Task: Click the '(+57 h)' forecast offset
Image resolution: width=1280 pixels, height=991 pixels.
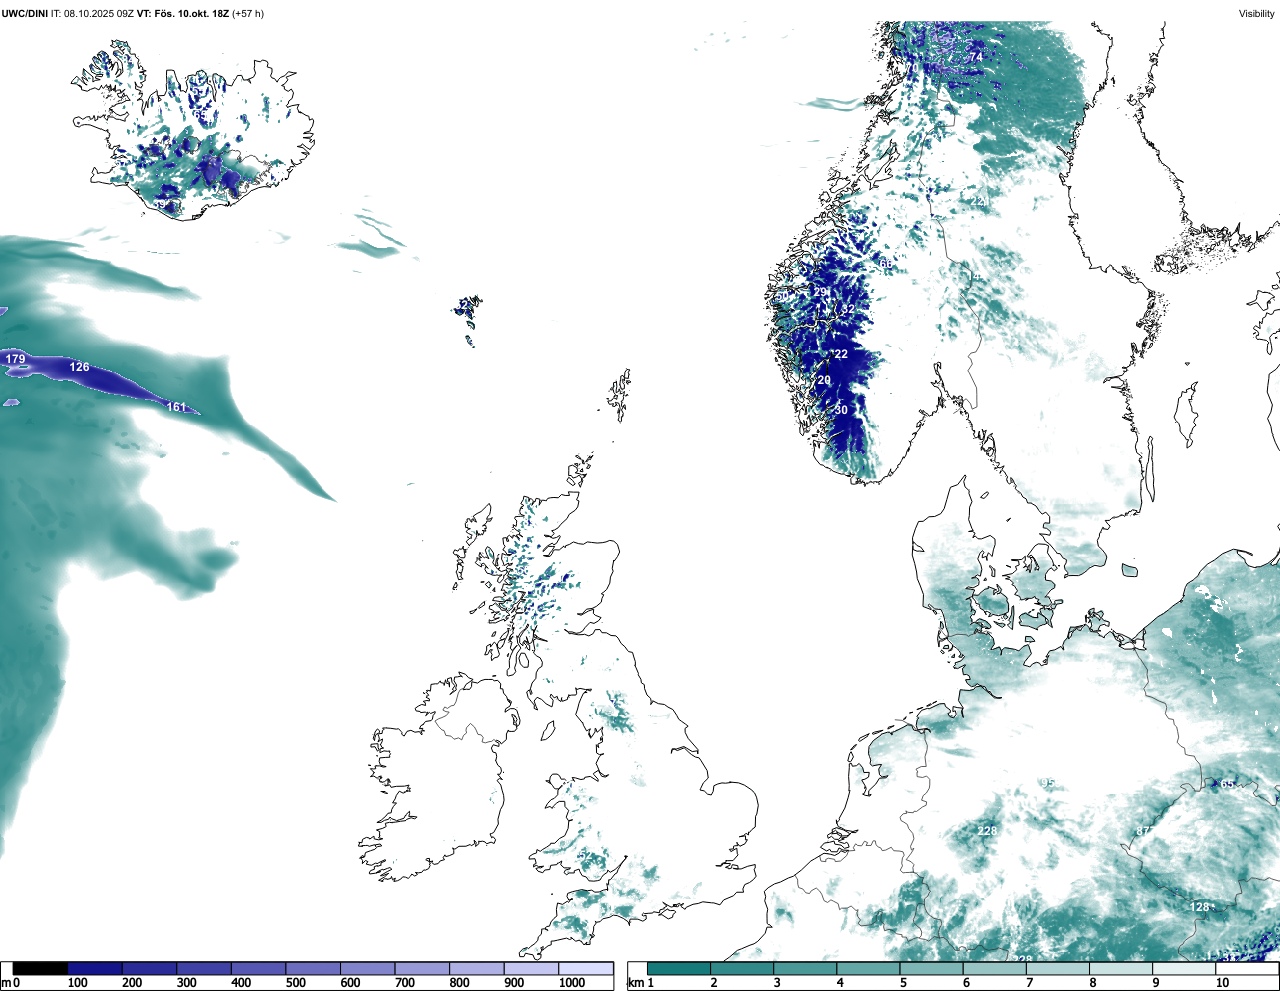Action: 248,14
